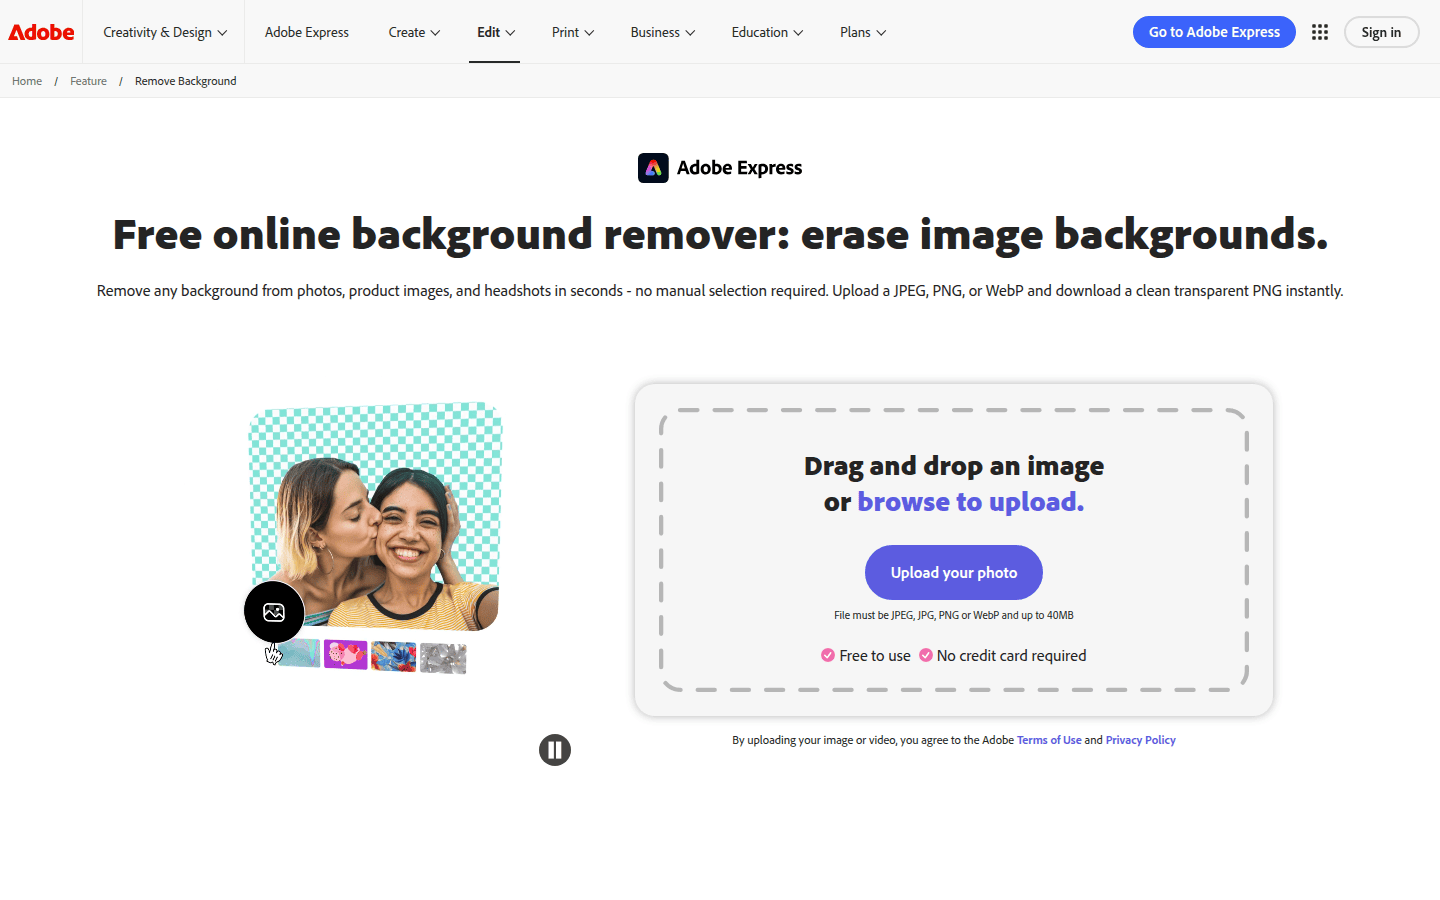Open the Plans dropdown
Image resolution: width=1440 pixels, height=900 pixels.
[x=863, y=32]
